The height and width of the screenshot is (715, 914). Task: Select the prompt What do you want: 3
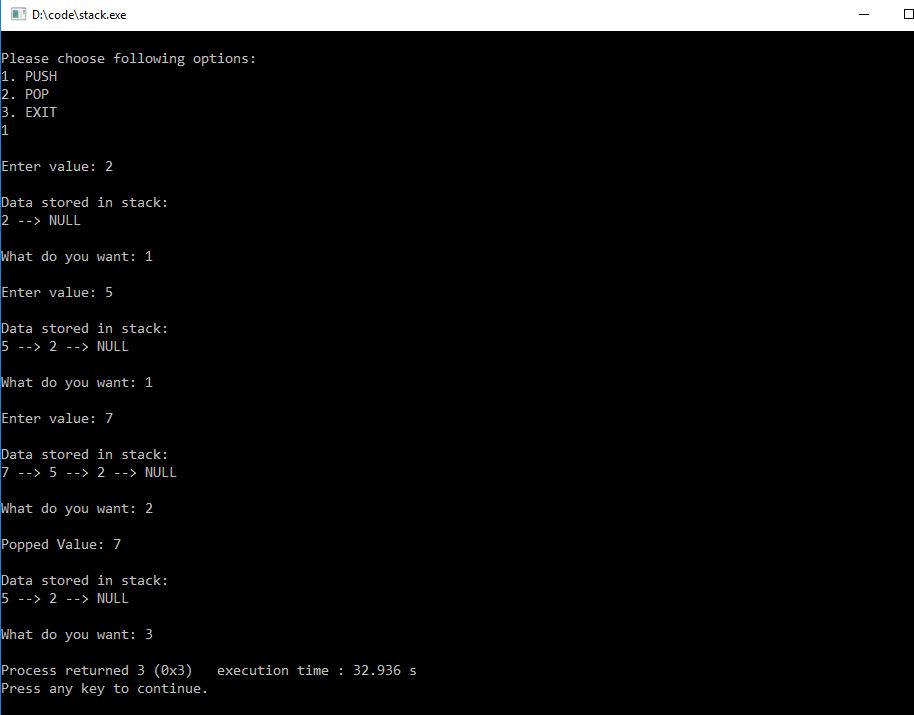click(x=77, y=634)
